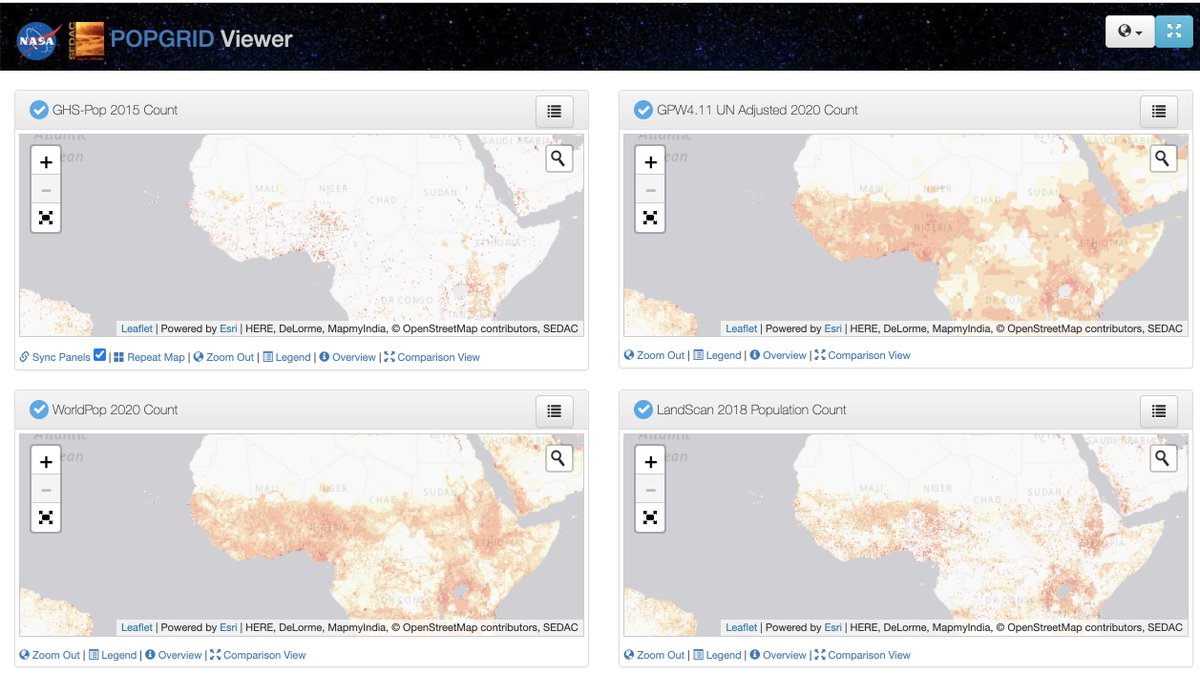This screenshot has height=674, width=1200.
Task: Reset GHS-Pop map to full extent
Action: (46, 218)
